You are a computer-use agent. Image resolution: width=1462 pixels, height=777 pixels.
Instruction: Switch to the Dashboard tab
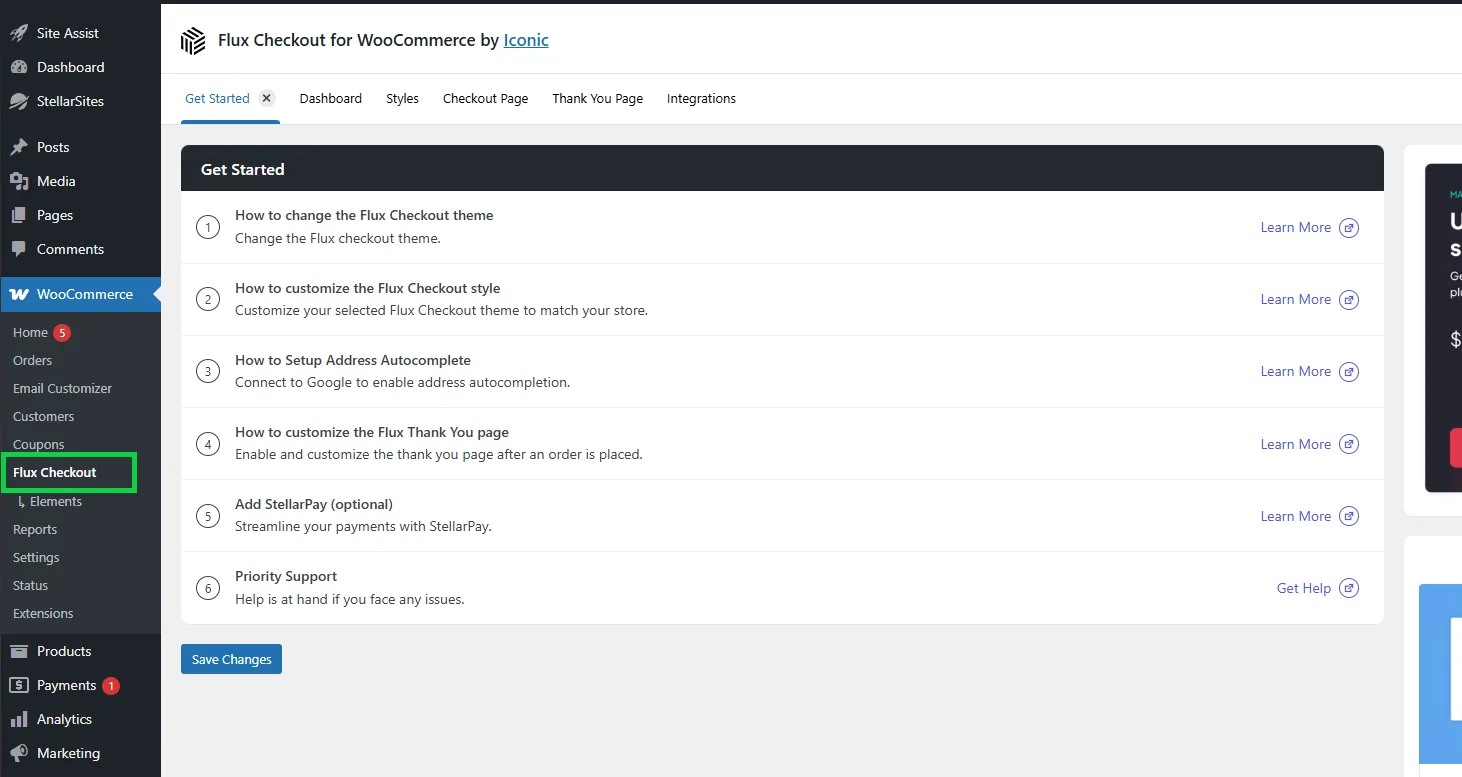pos(331,98)
